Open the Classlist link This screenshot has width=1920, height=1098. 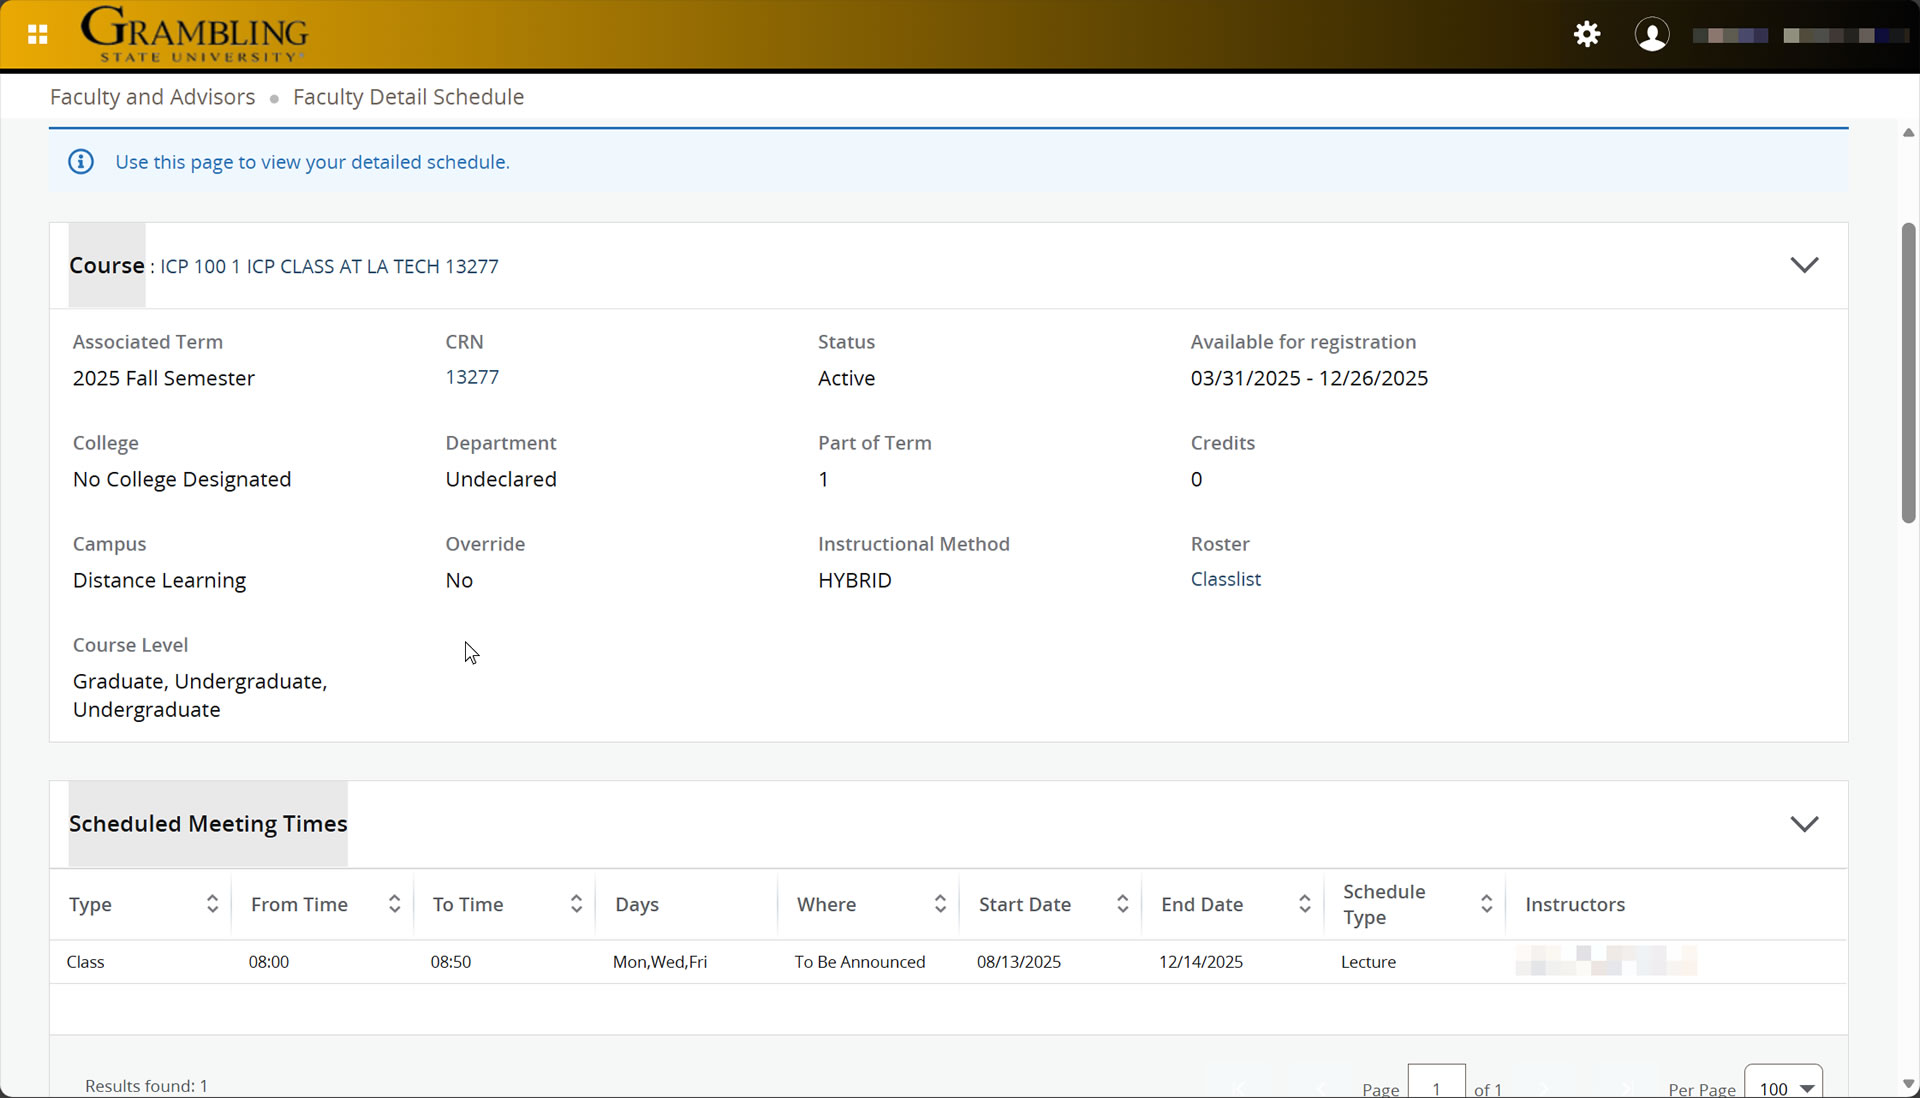[x=1225, y=579]
